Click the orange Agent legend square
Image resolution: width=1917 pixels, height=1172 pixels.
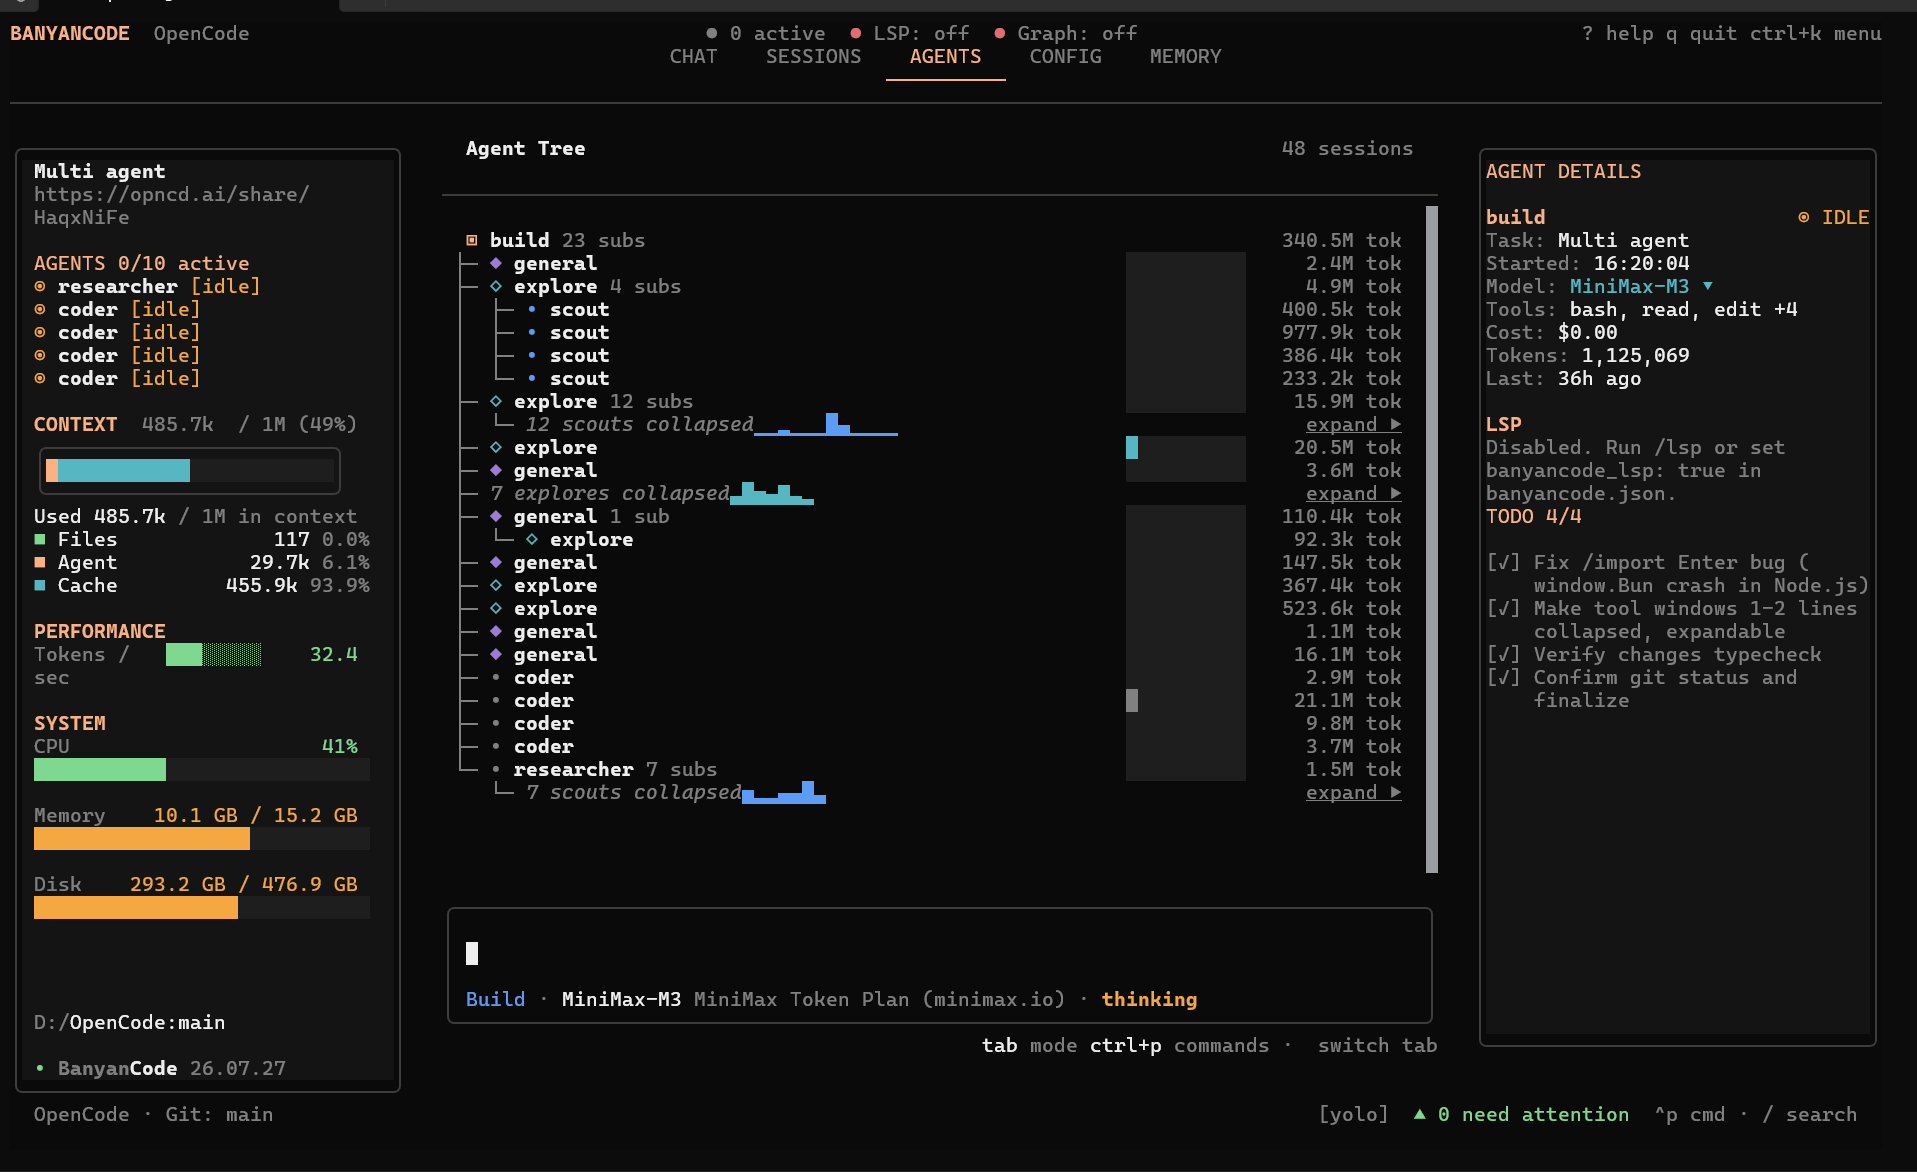40,562
